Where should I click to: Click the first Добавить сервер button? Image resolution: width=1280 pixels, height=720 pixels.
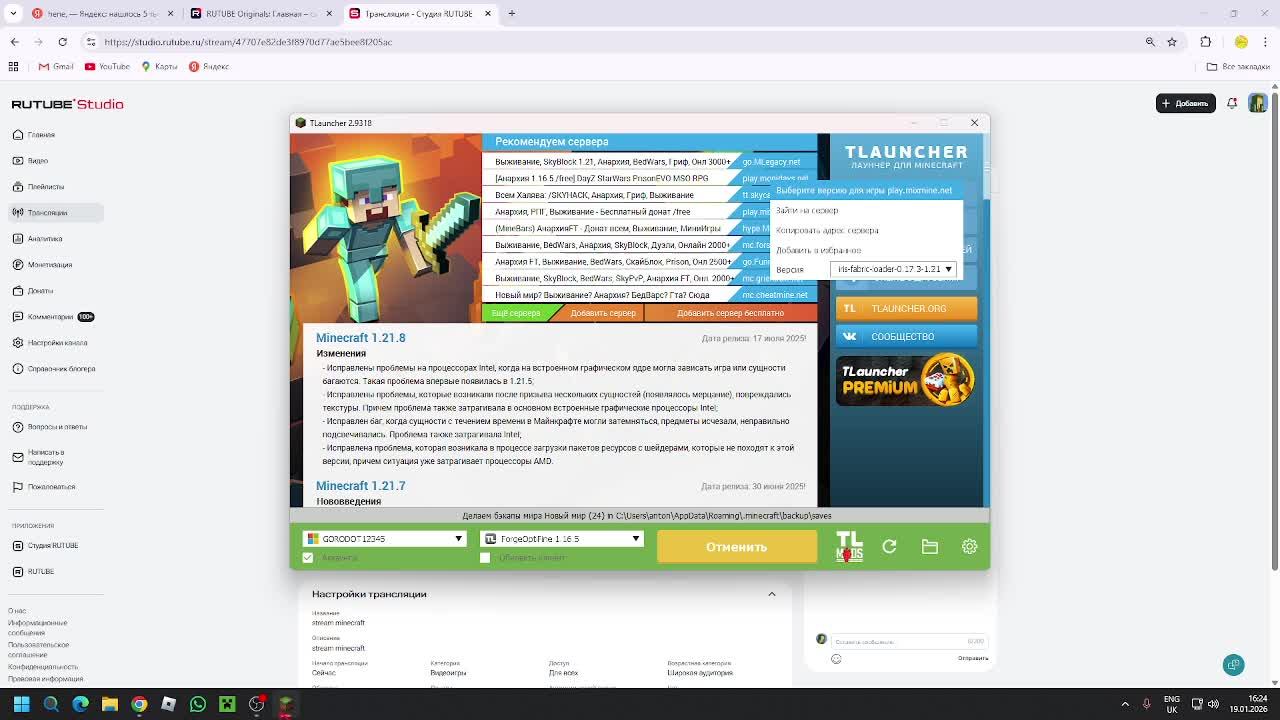pos(603,313)
